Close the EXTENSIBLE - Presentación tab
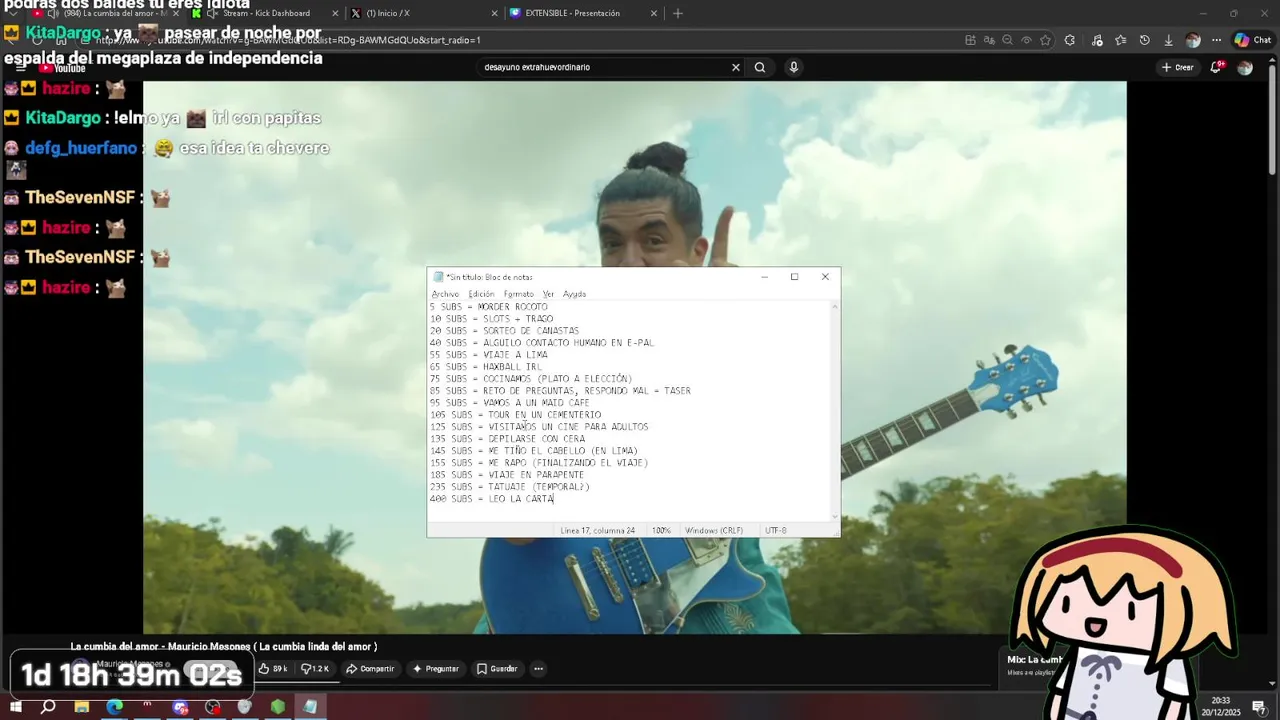 [x=654, y=13]
